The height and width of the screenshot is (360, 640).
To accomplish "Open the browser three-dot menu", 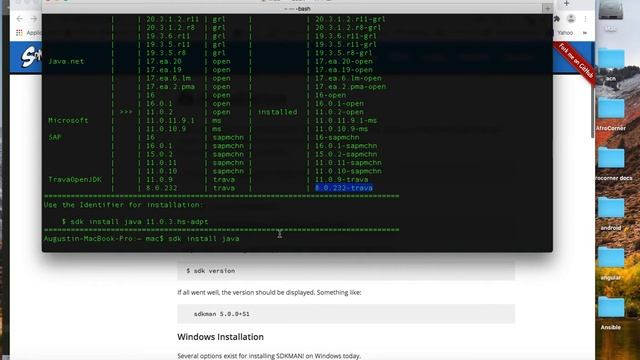I will [585, 19].
